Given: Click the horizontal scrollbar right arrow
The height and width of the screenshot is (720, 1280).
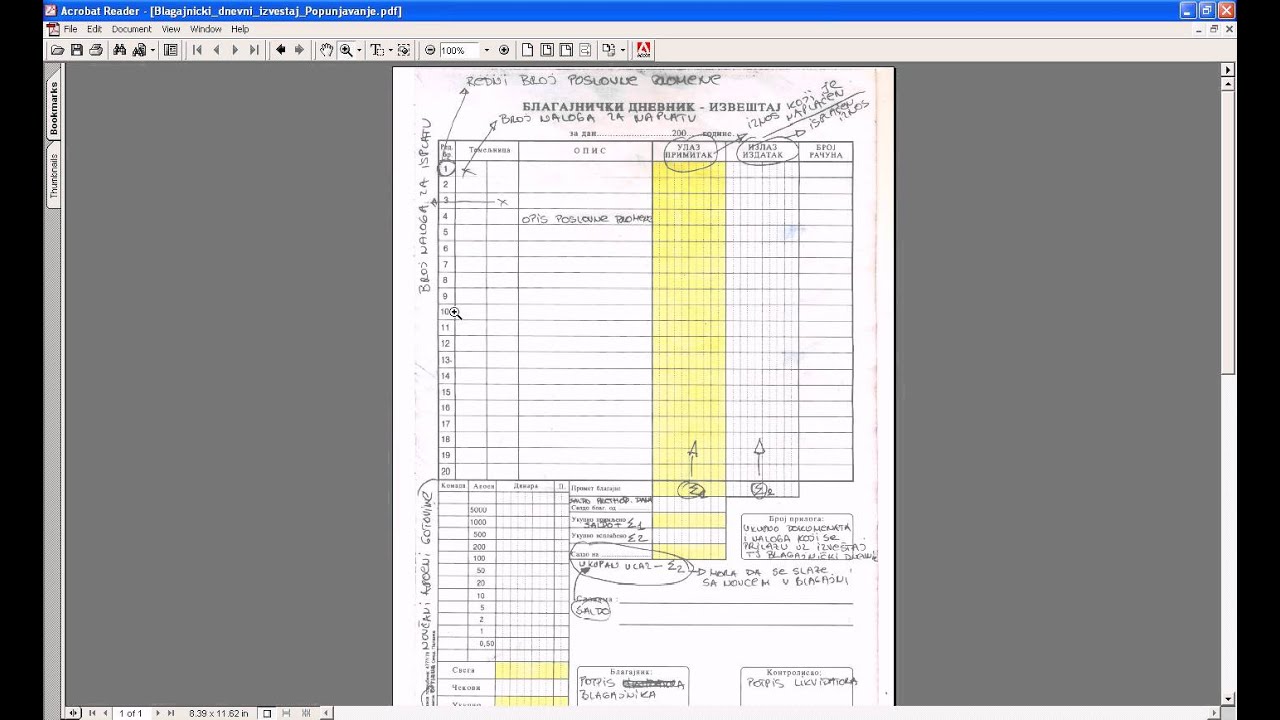Looking at the screenshot, I should tap(1214, 713).
